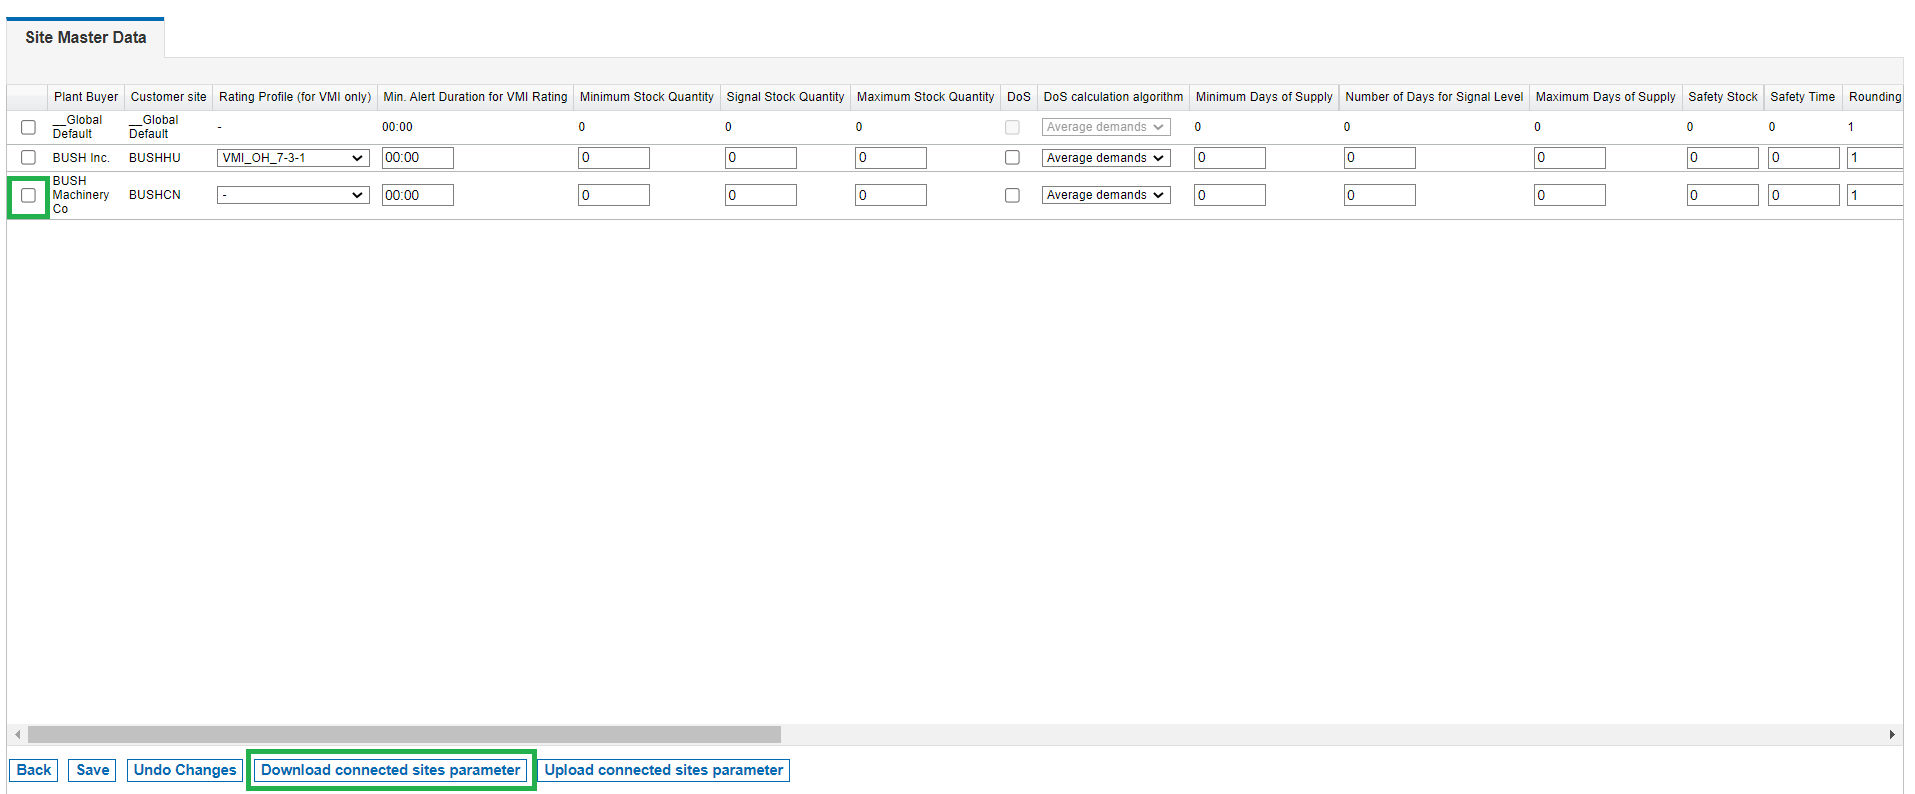Click the BUSHHU customer site cell
The image size is (1915, 794).
(155, 158)
